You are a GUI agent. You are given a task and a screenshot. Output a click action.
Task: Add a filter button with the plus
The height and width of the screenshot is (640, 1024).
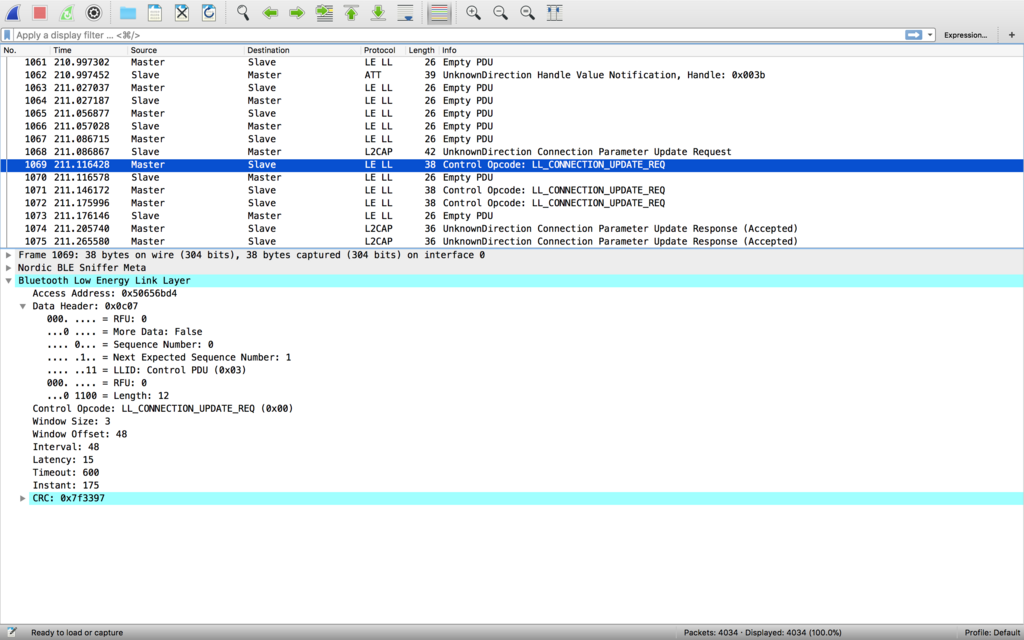[1012, 35]
